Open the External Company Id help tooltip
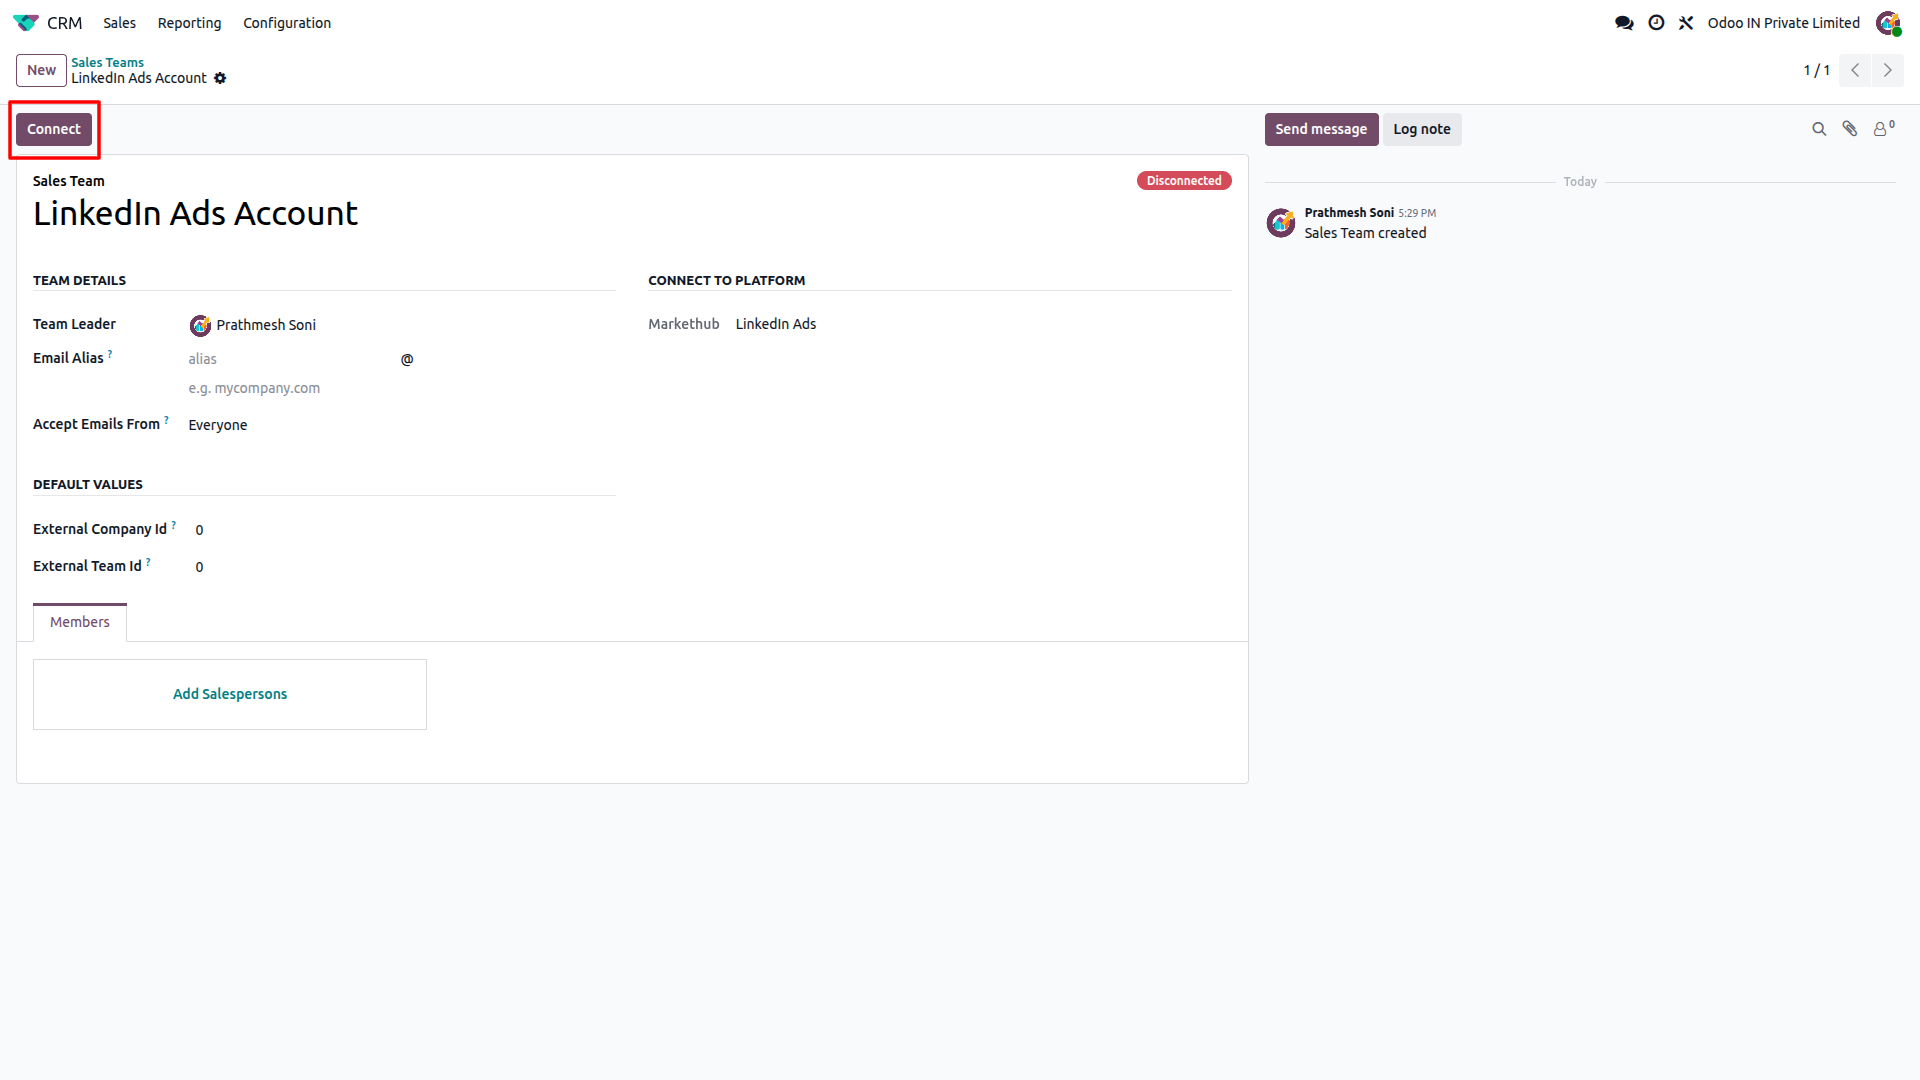The image size is (1920, 1080). click(x=173, y=525)
